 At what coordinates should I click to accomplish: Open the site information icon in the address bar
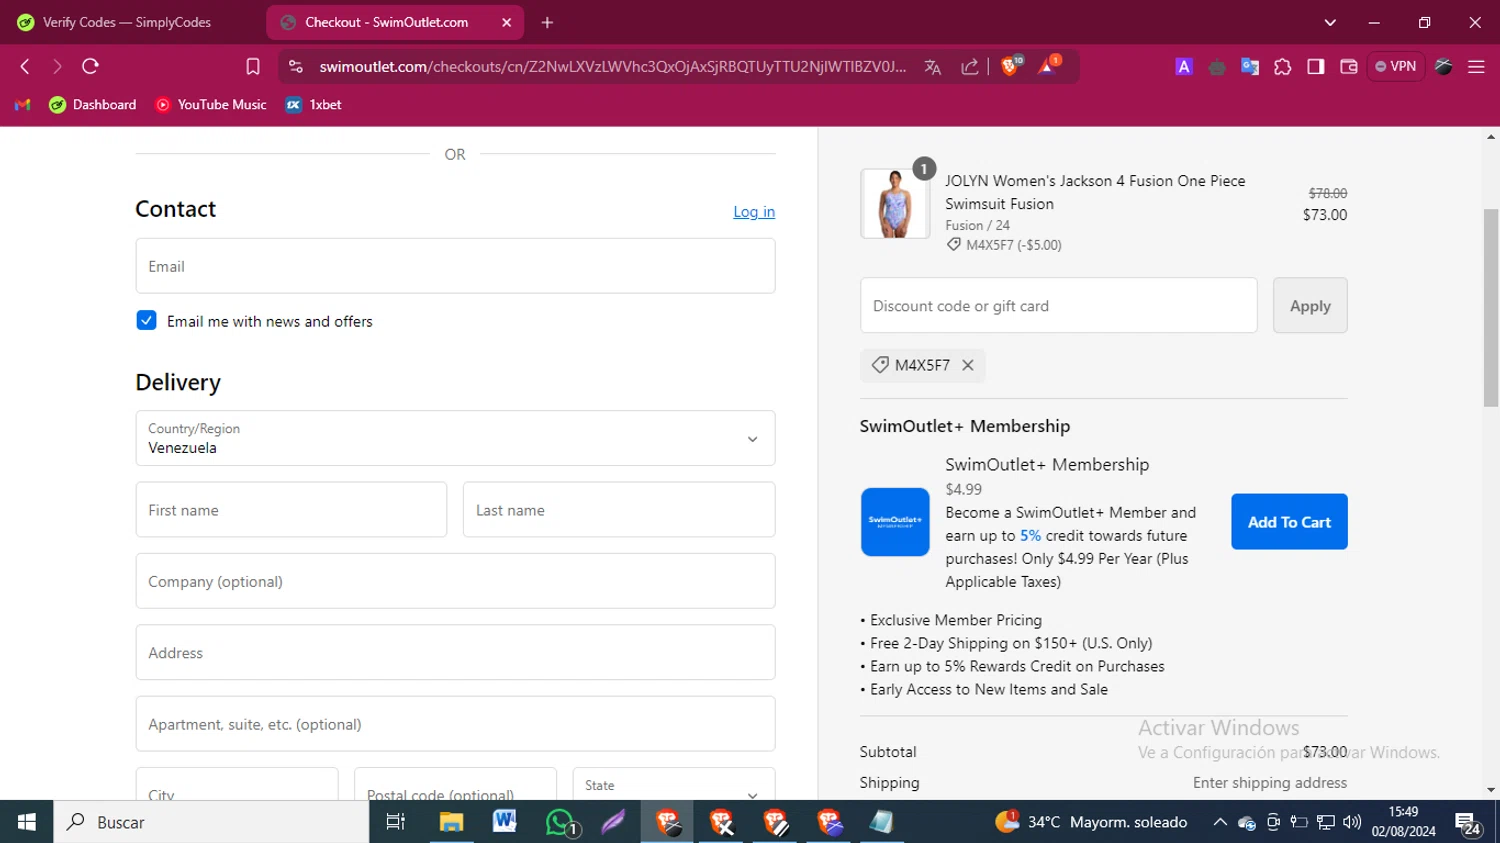point(295,66)
